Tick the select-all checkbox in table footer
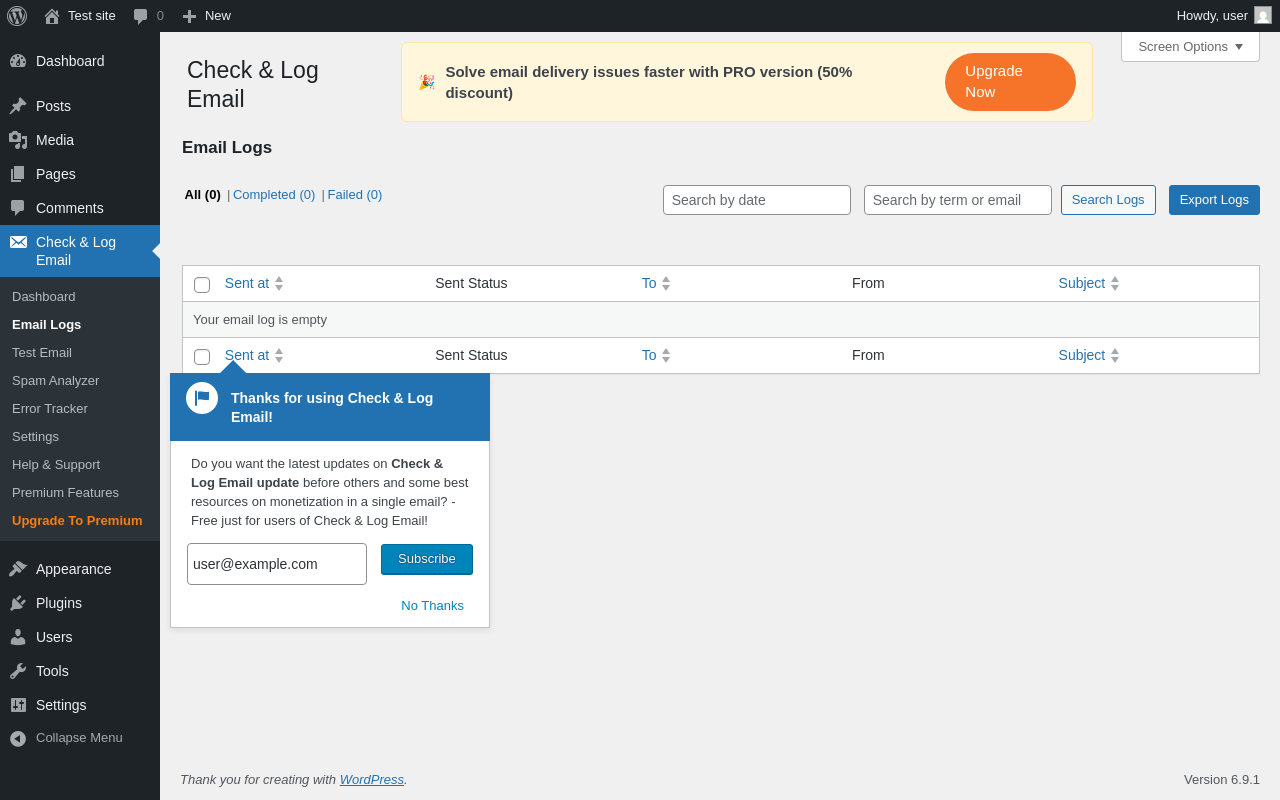The height and width of the screenshot is (800, 1280). [202, 357]
